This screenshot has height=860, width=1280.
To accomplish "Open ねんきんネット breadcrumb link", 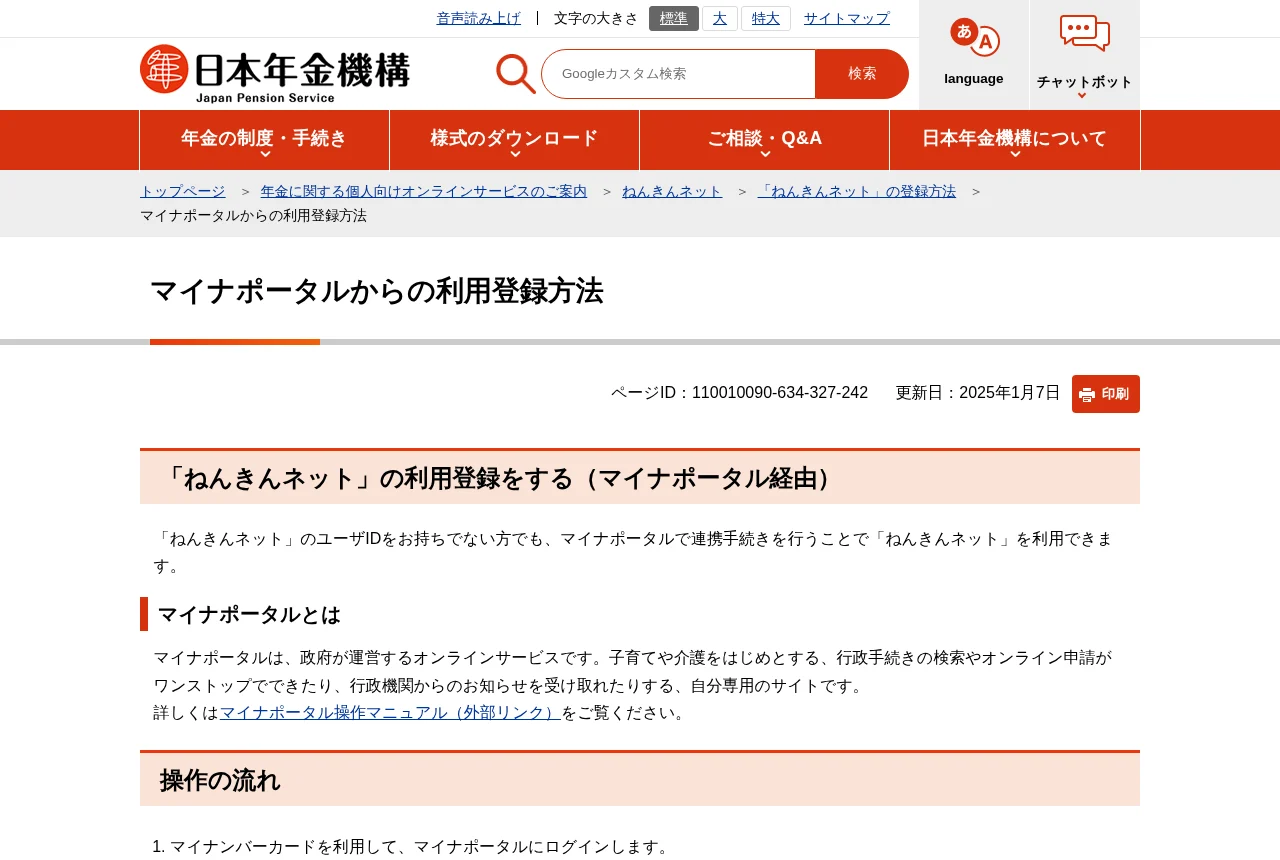I will (x=672, y=191).
